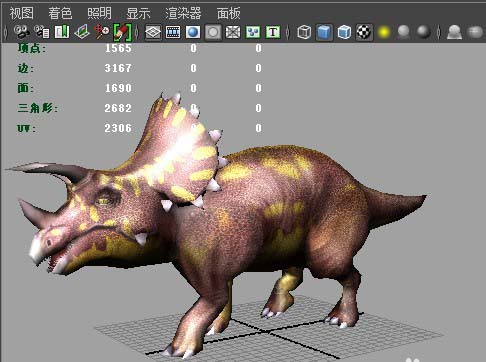Click the dark High Quality sphere icon
486x362 pixels.
(x=424, y=32)
